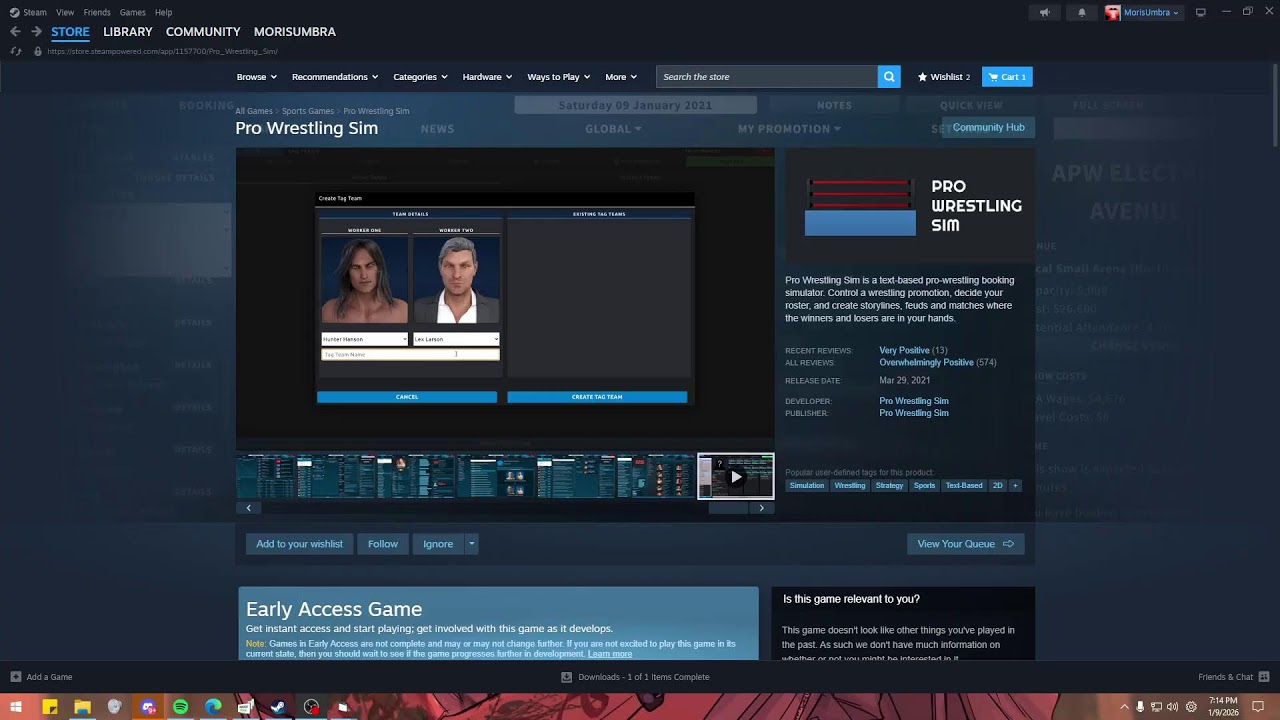1280x720 pixels.
Task: Click View Your Queue button
Action: [x=965, y=544]
